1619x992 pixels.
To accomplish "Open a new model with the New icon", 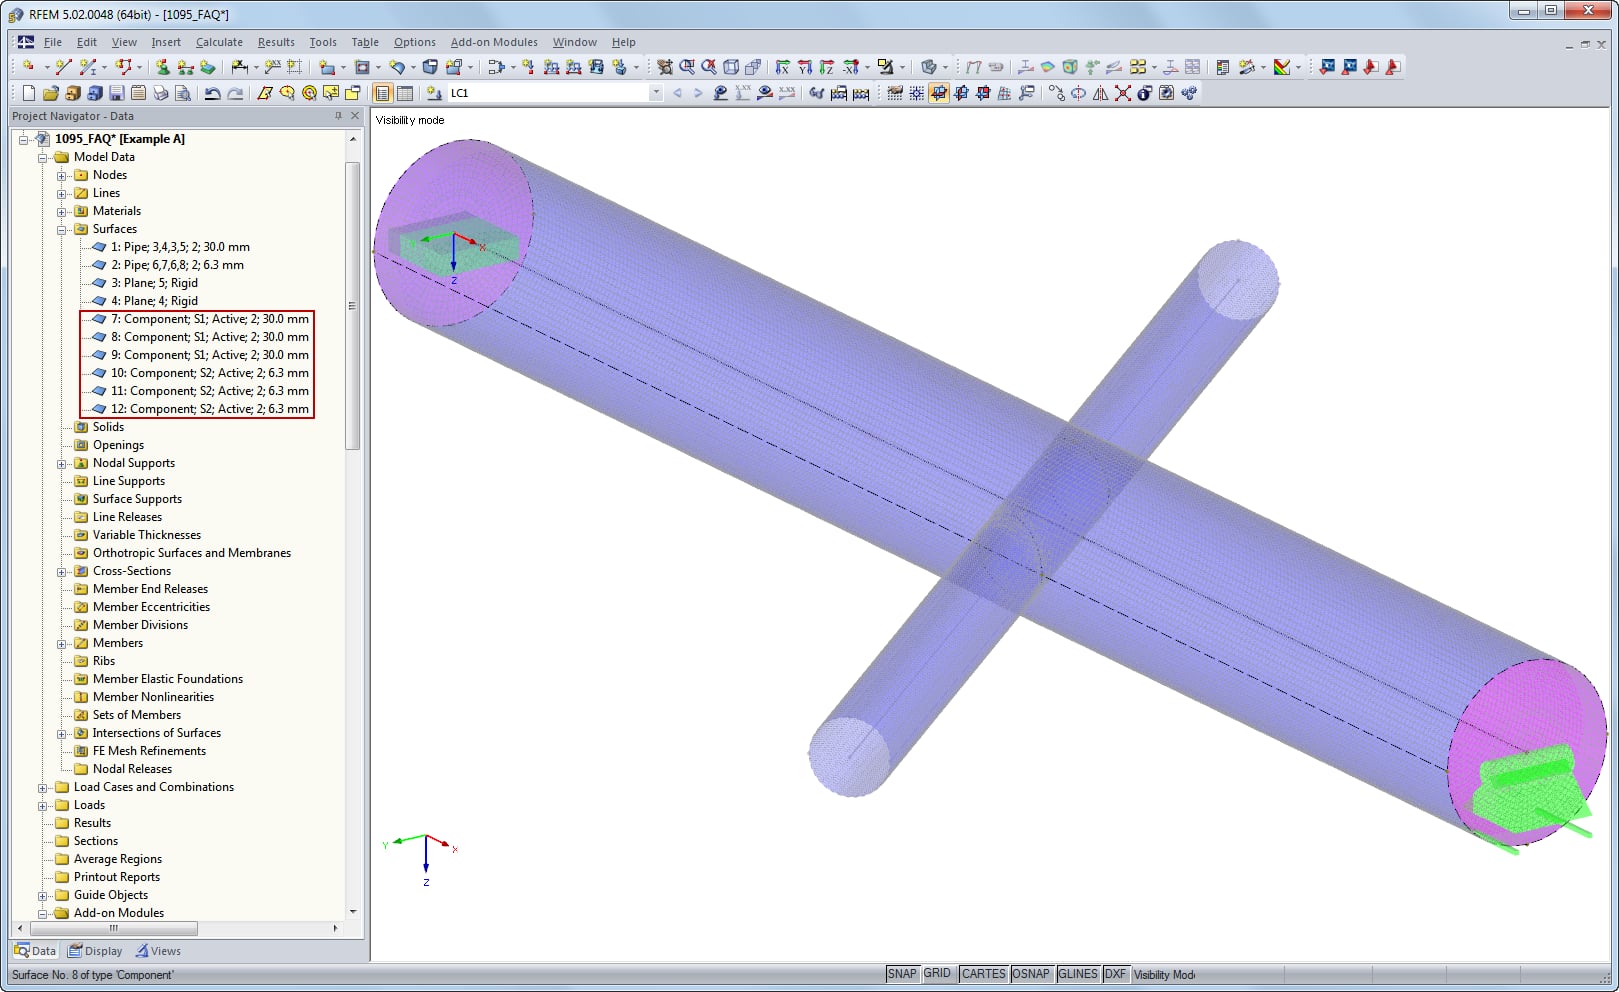I will tap(28, 93).
